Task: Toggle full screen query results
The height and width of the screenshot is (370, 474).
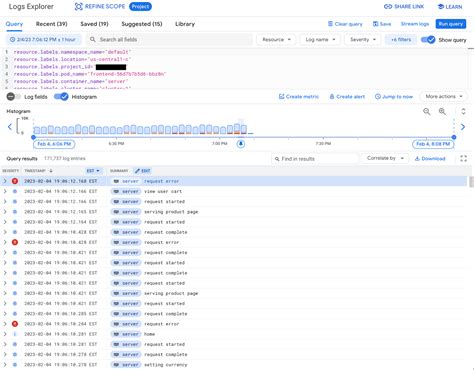Action: click(464, 159)
